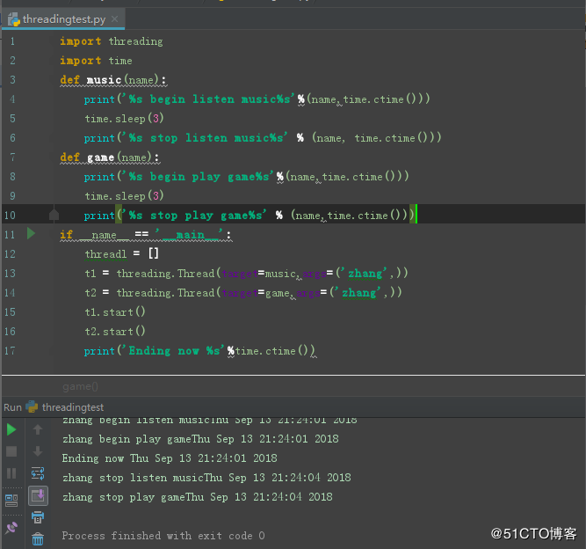This screenshot has height=549, width=586.
Task: Click the 'def music(name):' definition
Action: 113,80
